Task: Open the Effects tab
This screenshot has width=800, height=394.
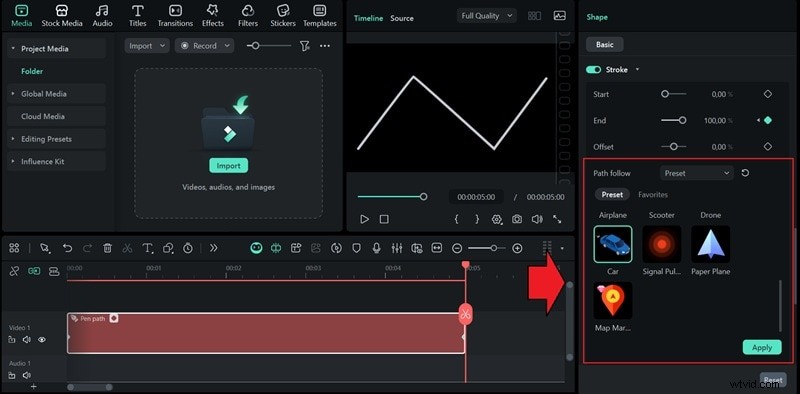Action: [212, 16]
